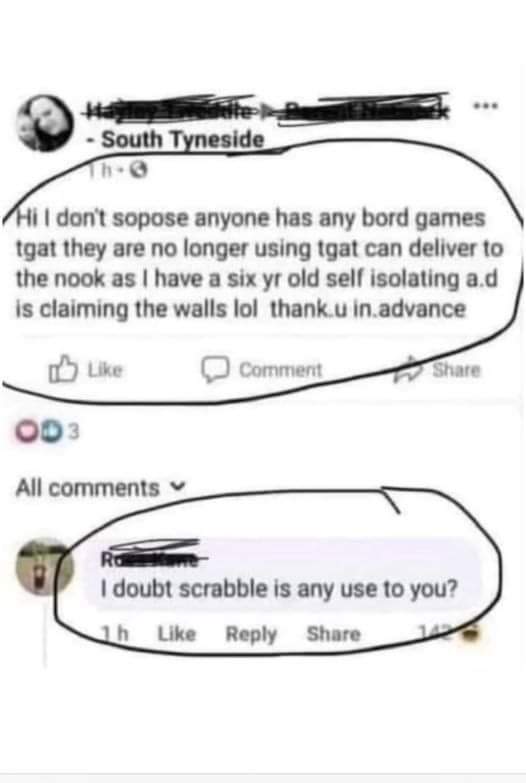Click the South Tyneside group name
This screenshot has height=783, width=526.
(183, 140)
